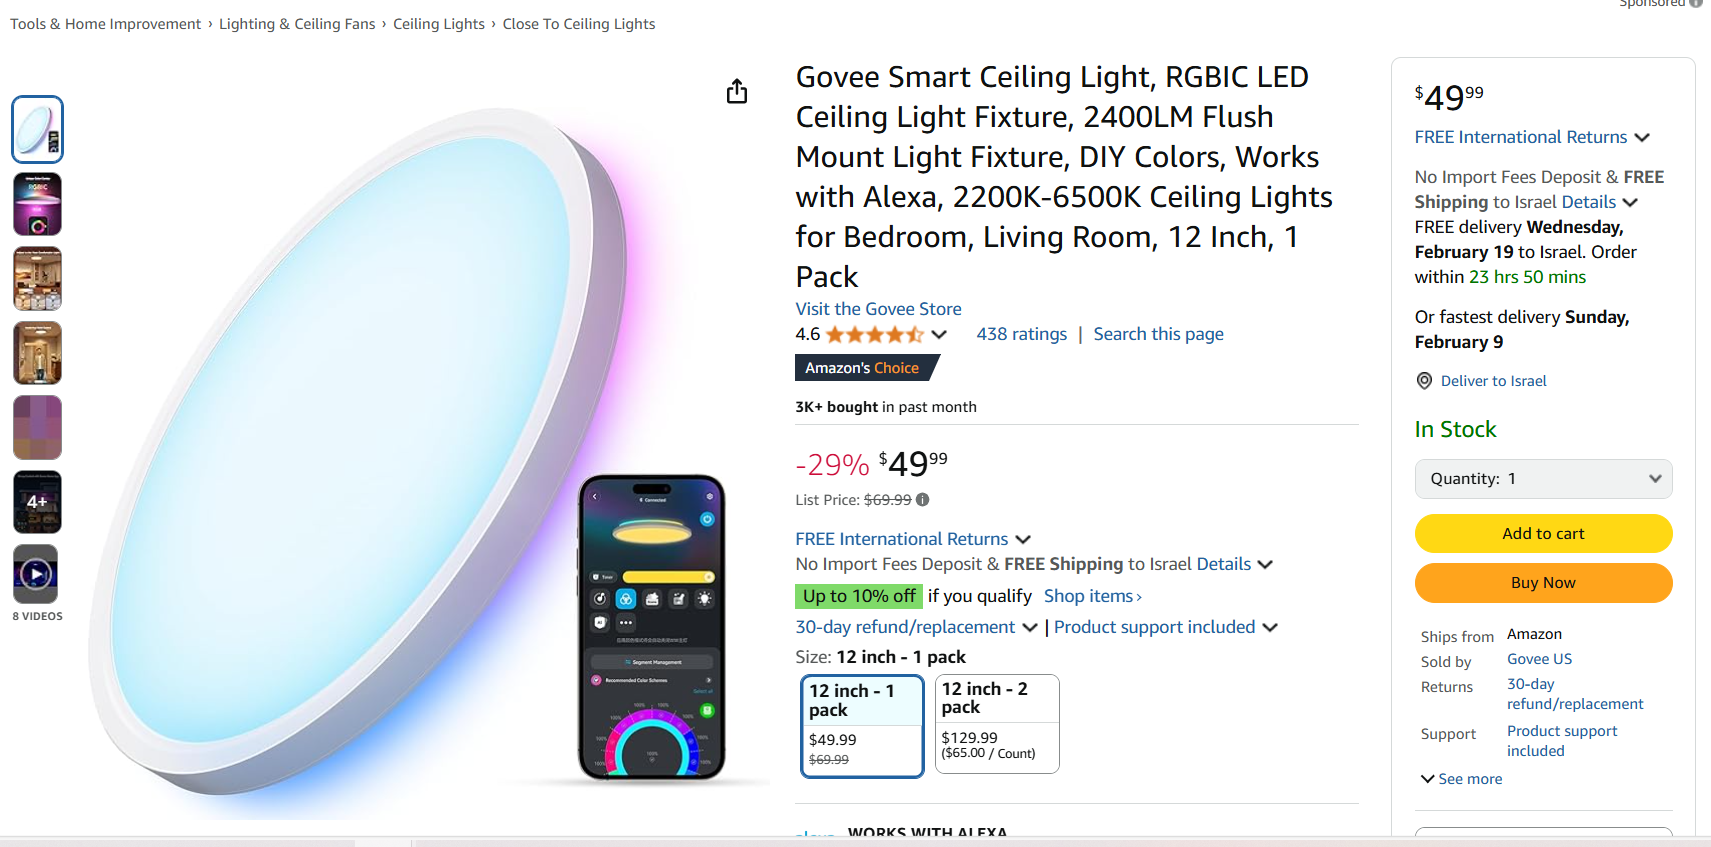
Task: Visit the Govee Store link
Action: tap(878, 309)
